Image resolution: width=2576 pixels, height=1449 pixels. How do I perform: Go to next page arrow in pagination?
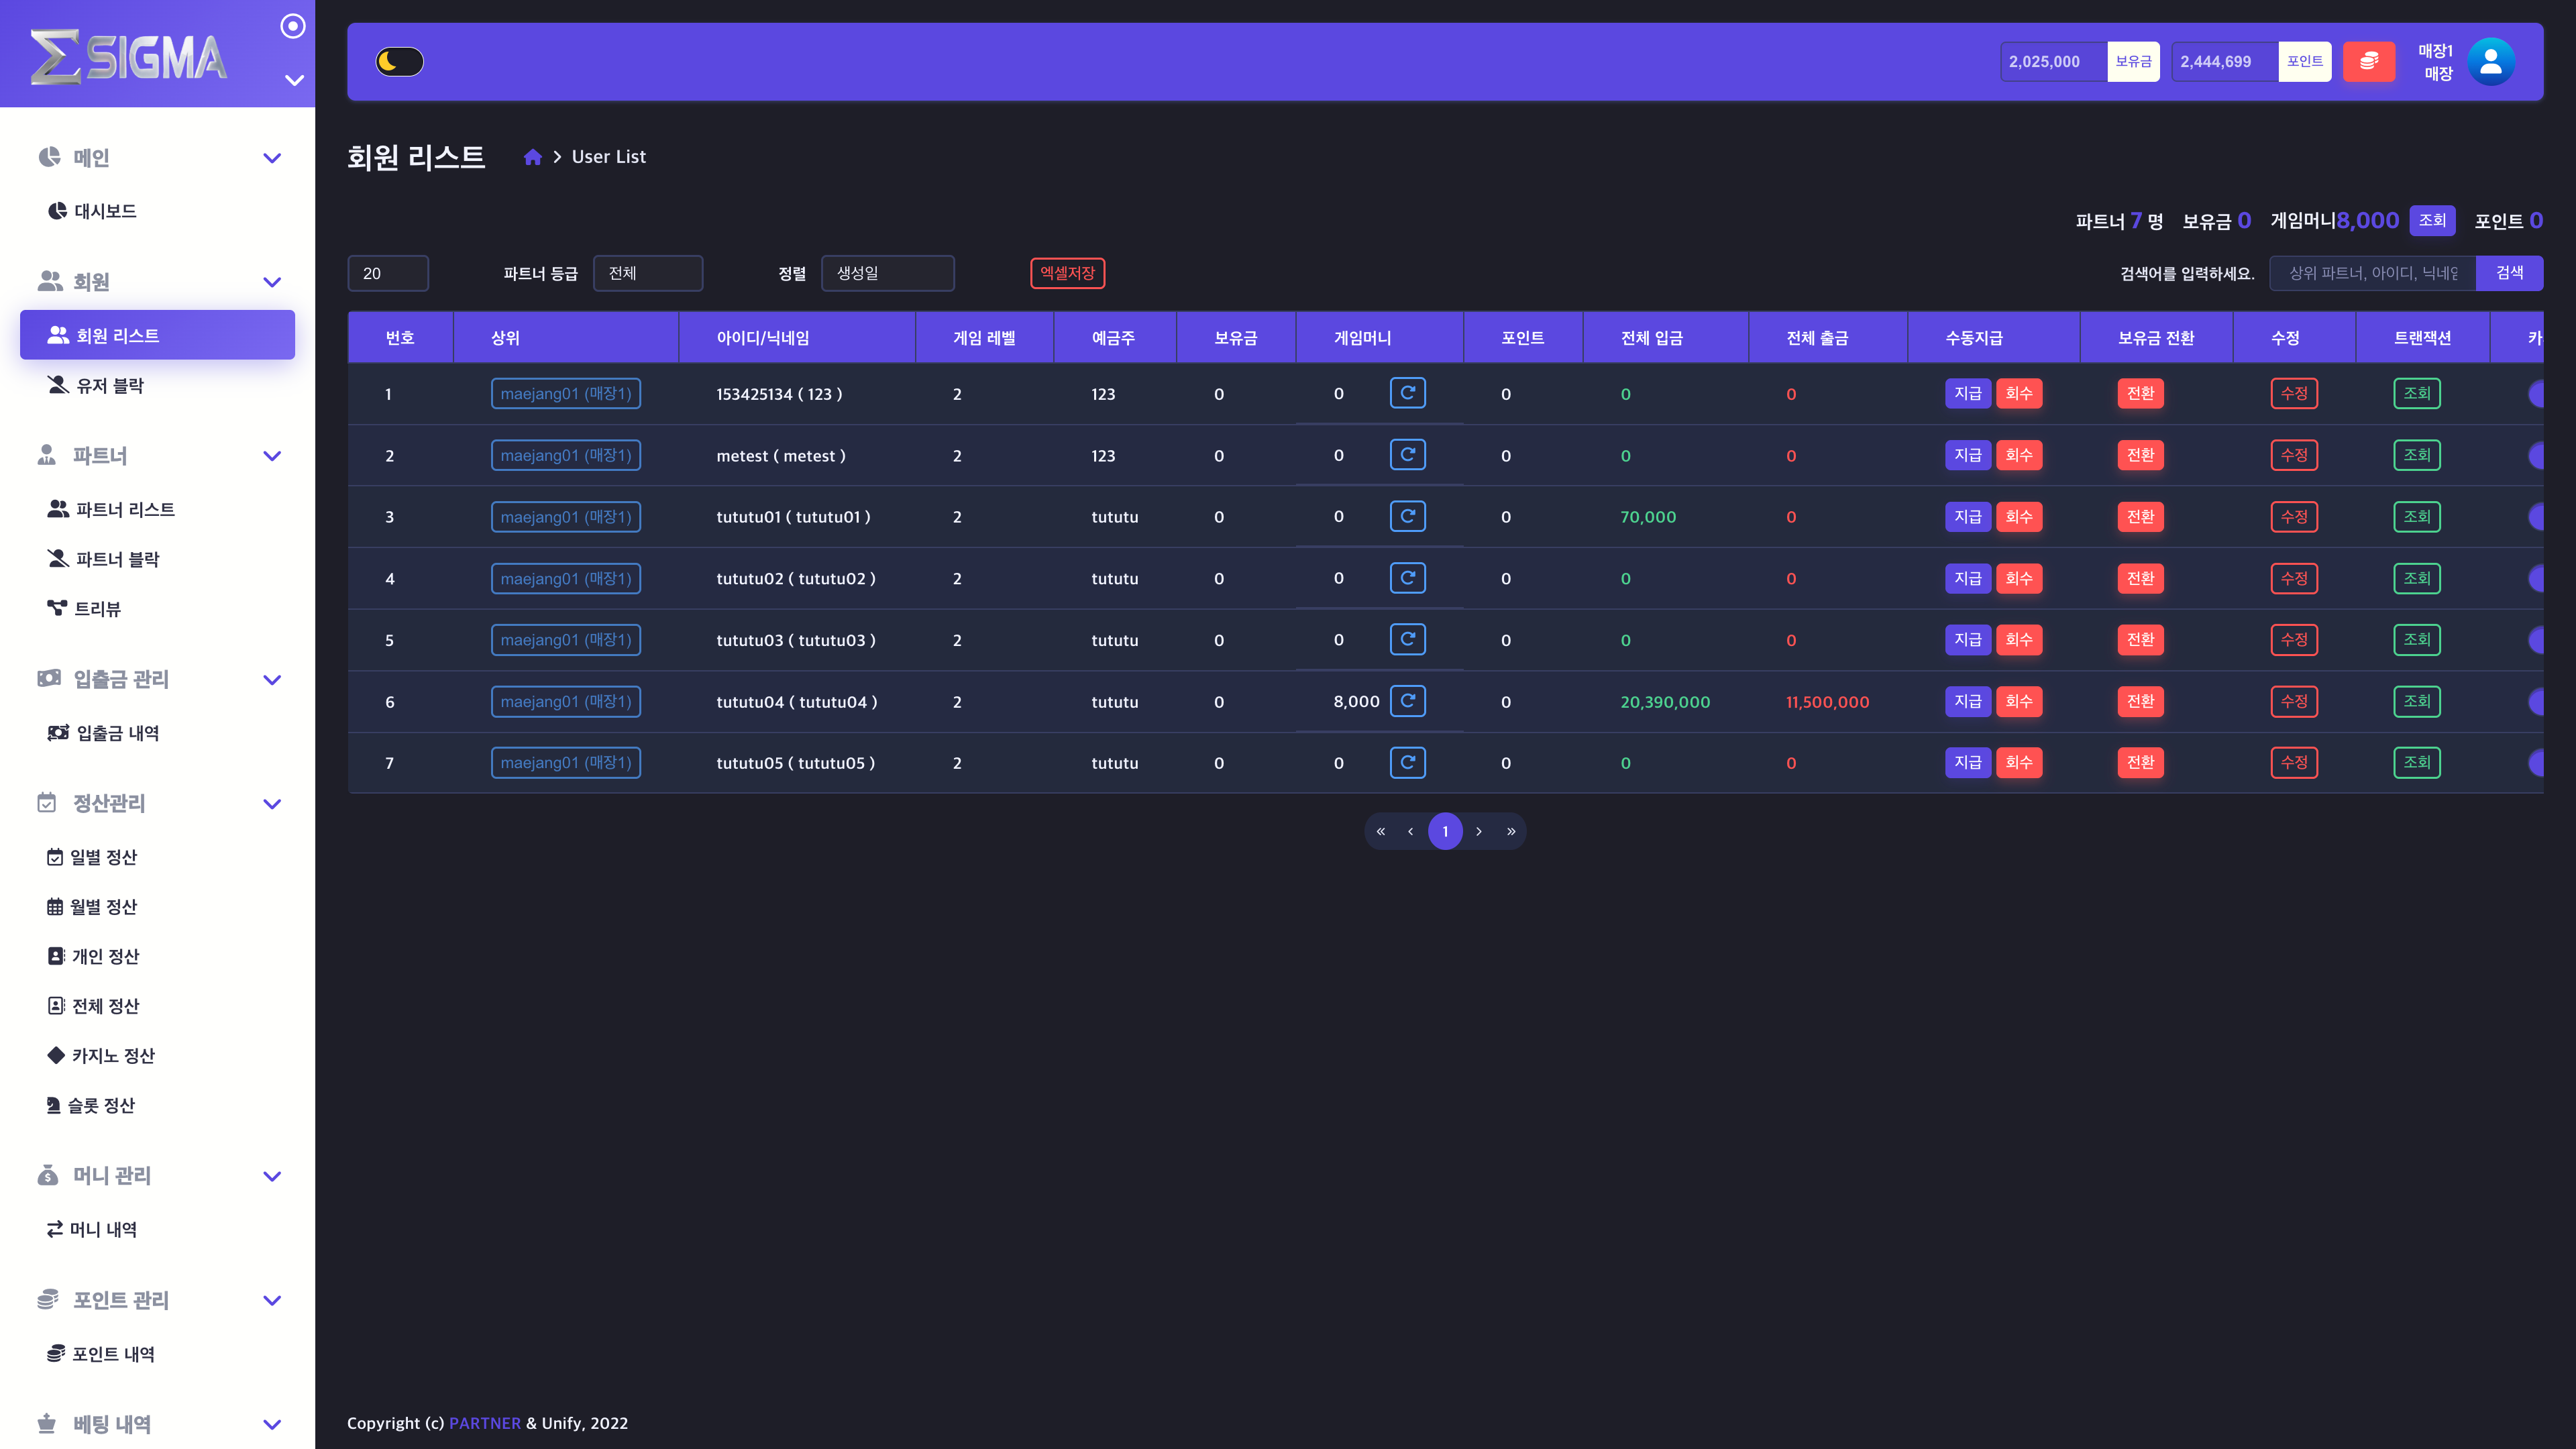1478,831
